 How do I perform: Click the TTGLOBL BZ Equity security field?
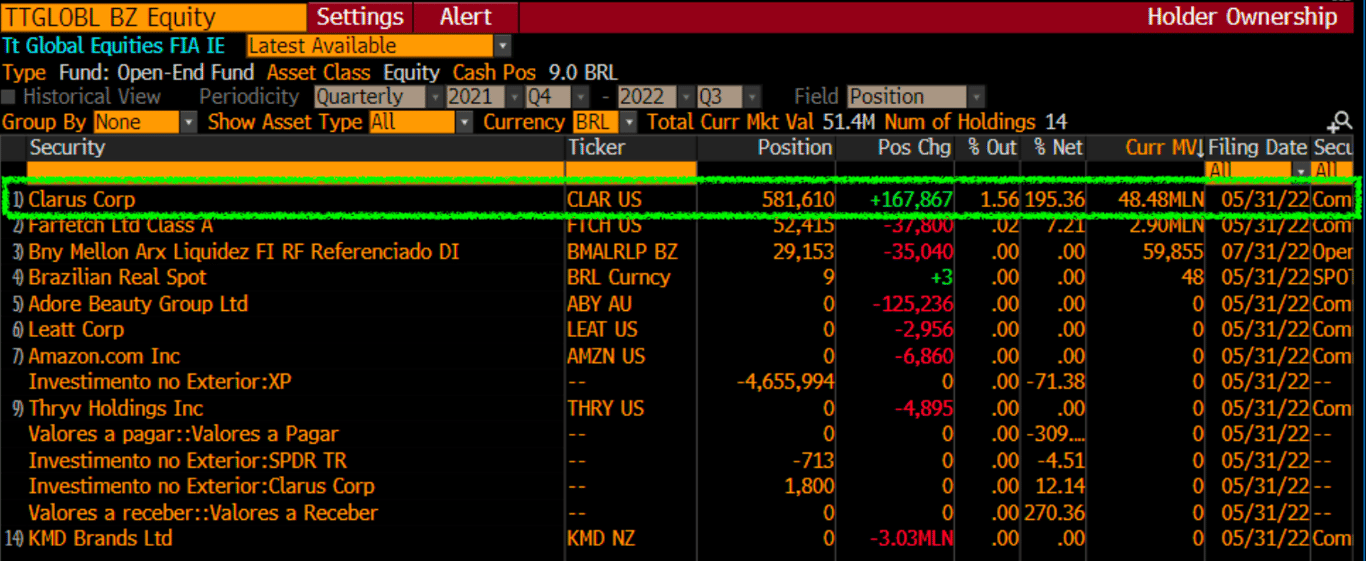(154, 17)
